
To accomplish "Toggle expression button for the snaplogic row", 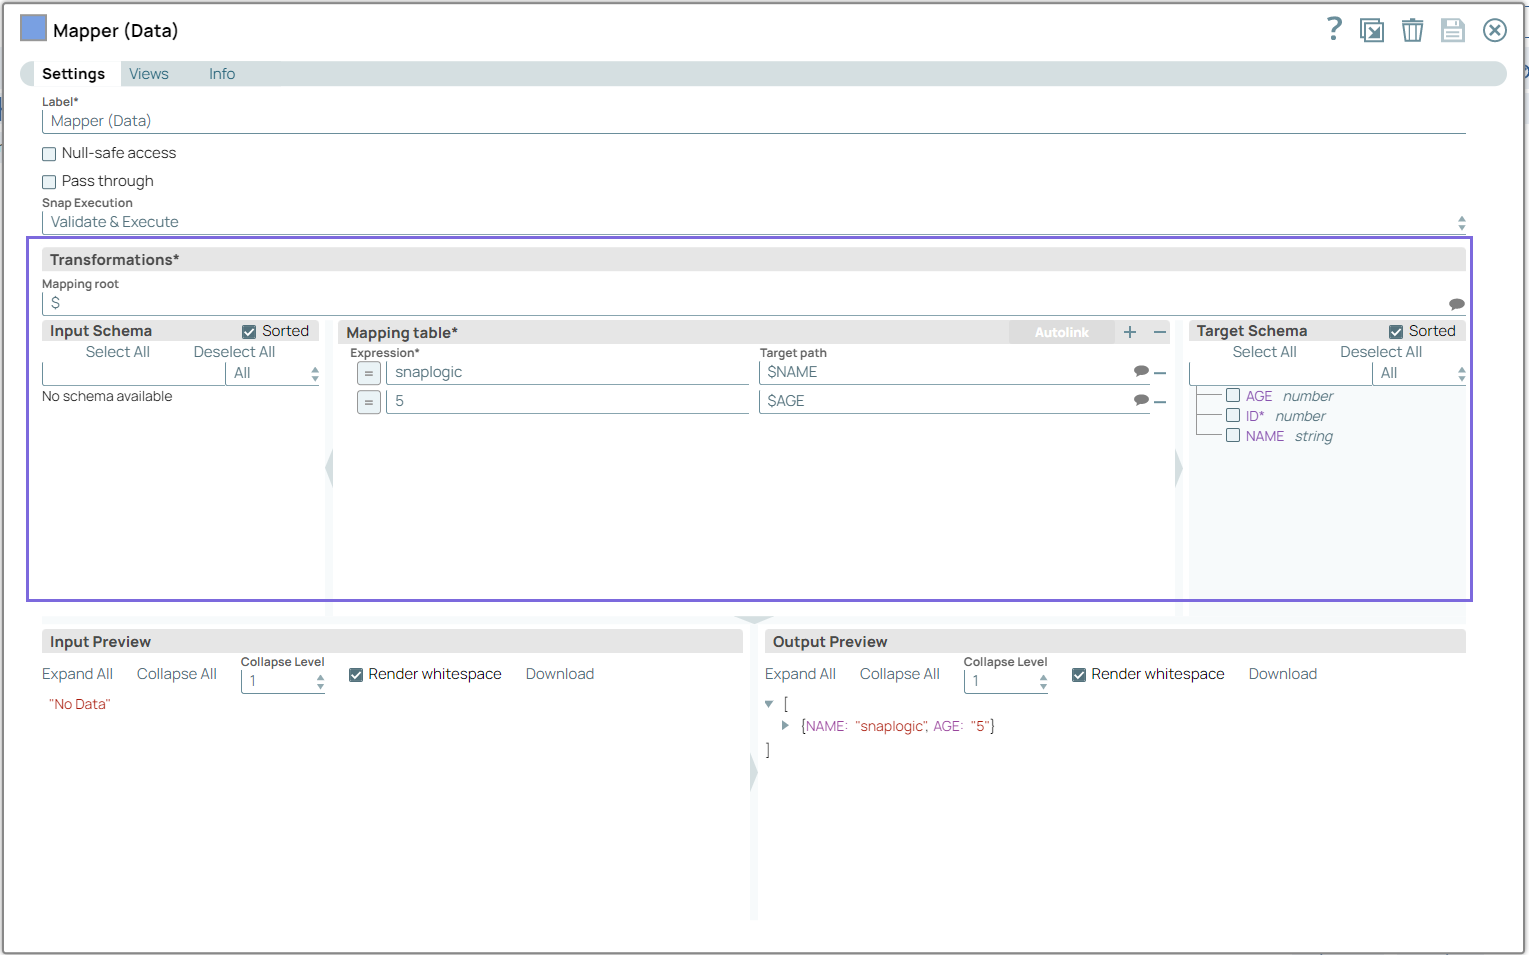I will point(369,373).
